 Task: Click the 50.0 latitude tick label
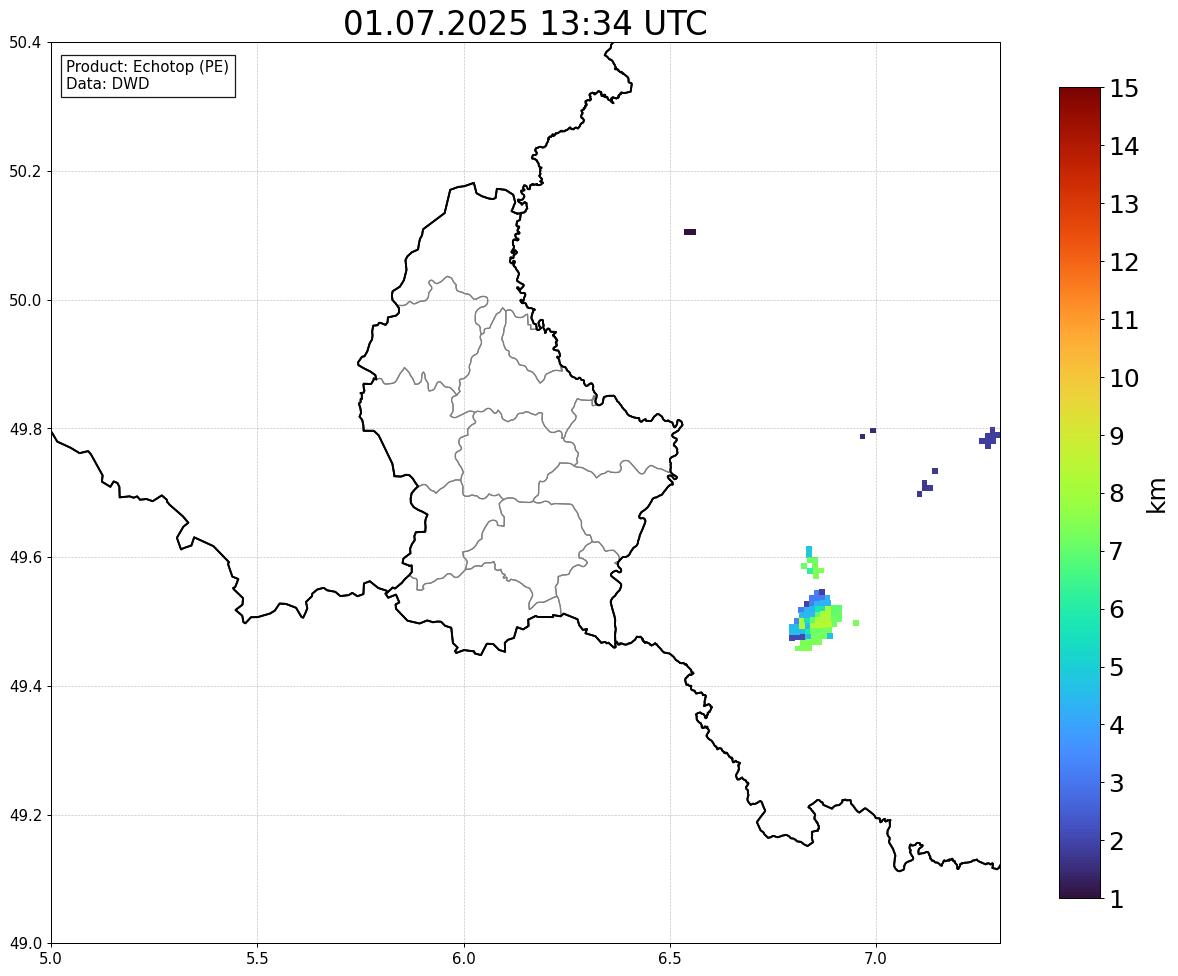tap(25, 301)
